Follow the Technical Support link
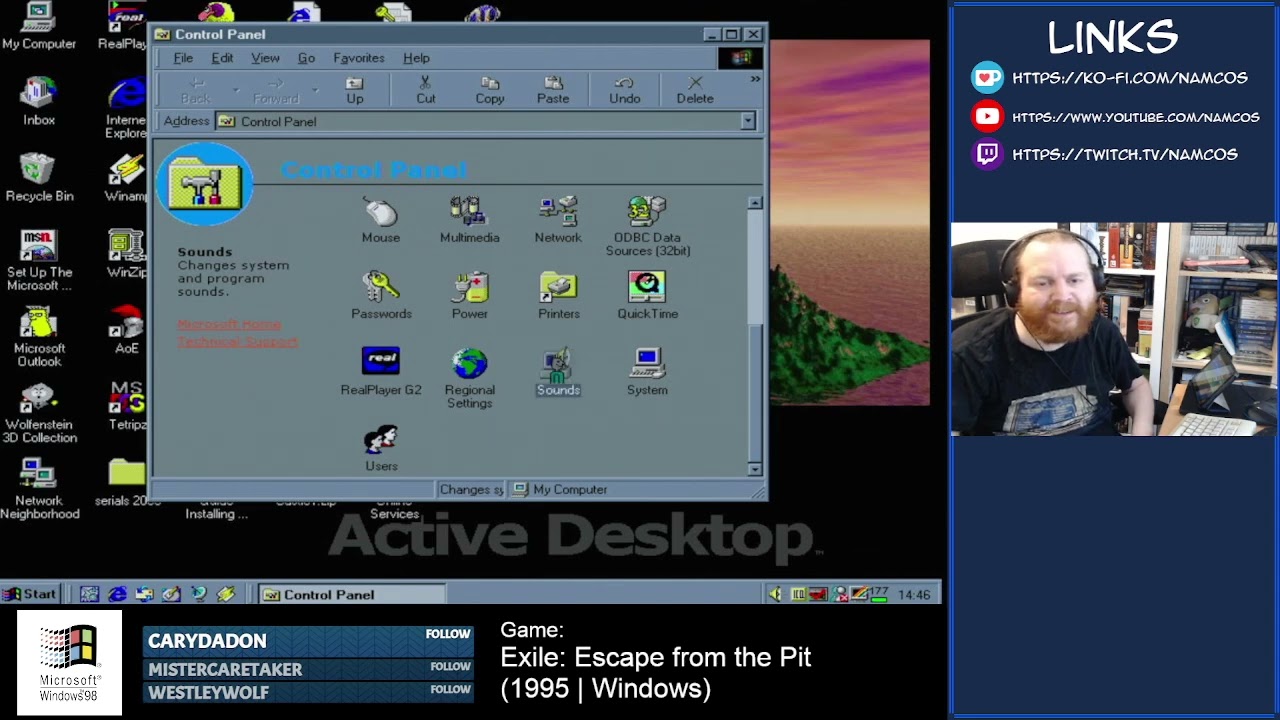1280x720 pixels. pos(237,342)
